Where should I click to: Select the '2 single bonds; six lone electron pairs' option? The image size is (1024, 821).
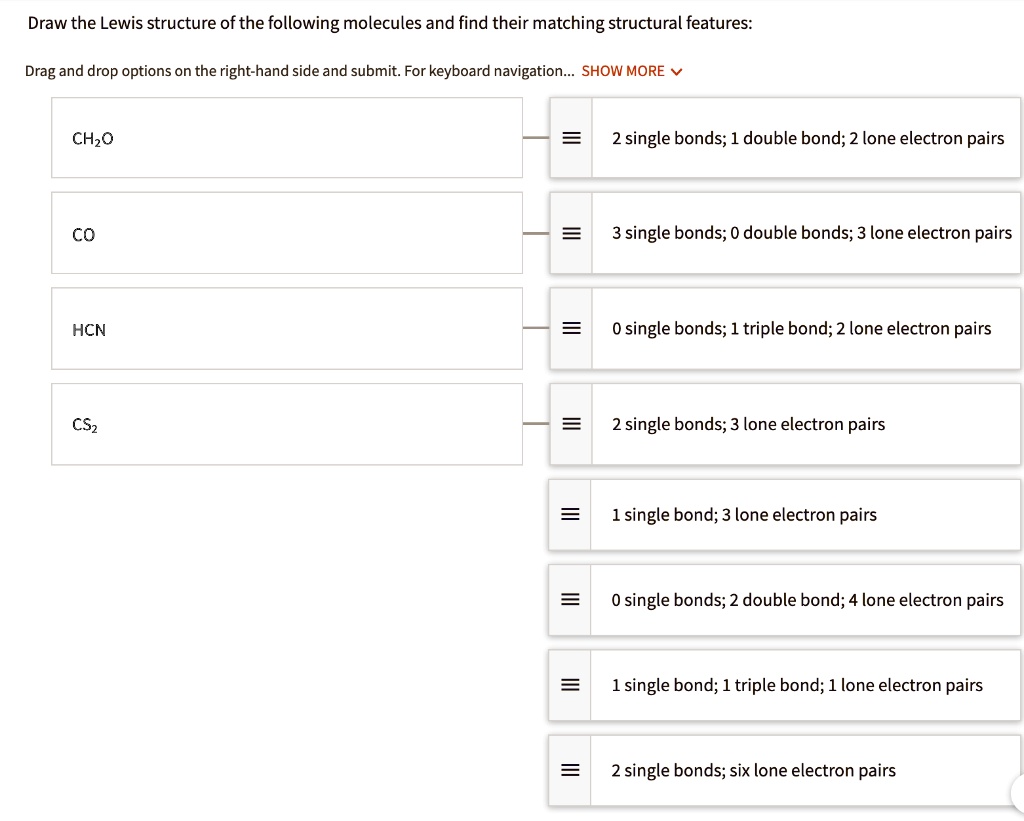coord(753,769)
